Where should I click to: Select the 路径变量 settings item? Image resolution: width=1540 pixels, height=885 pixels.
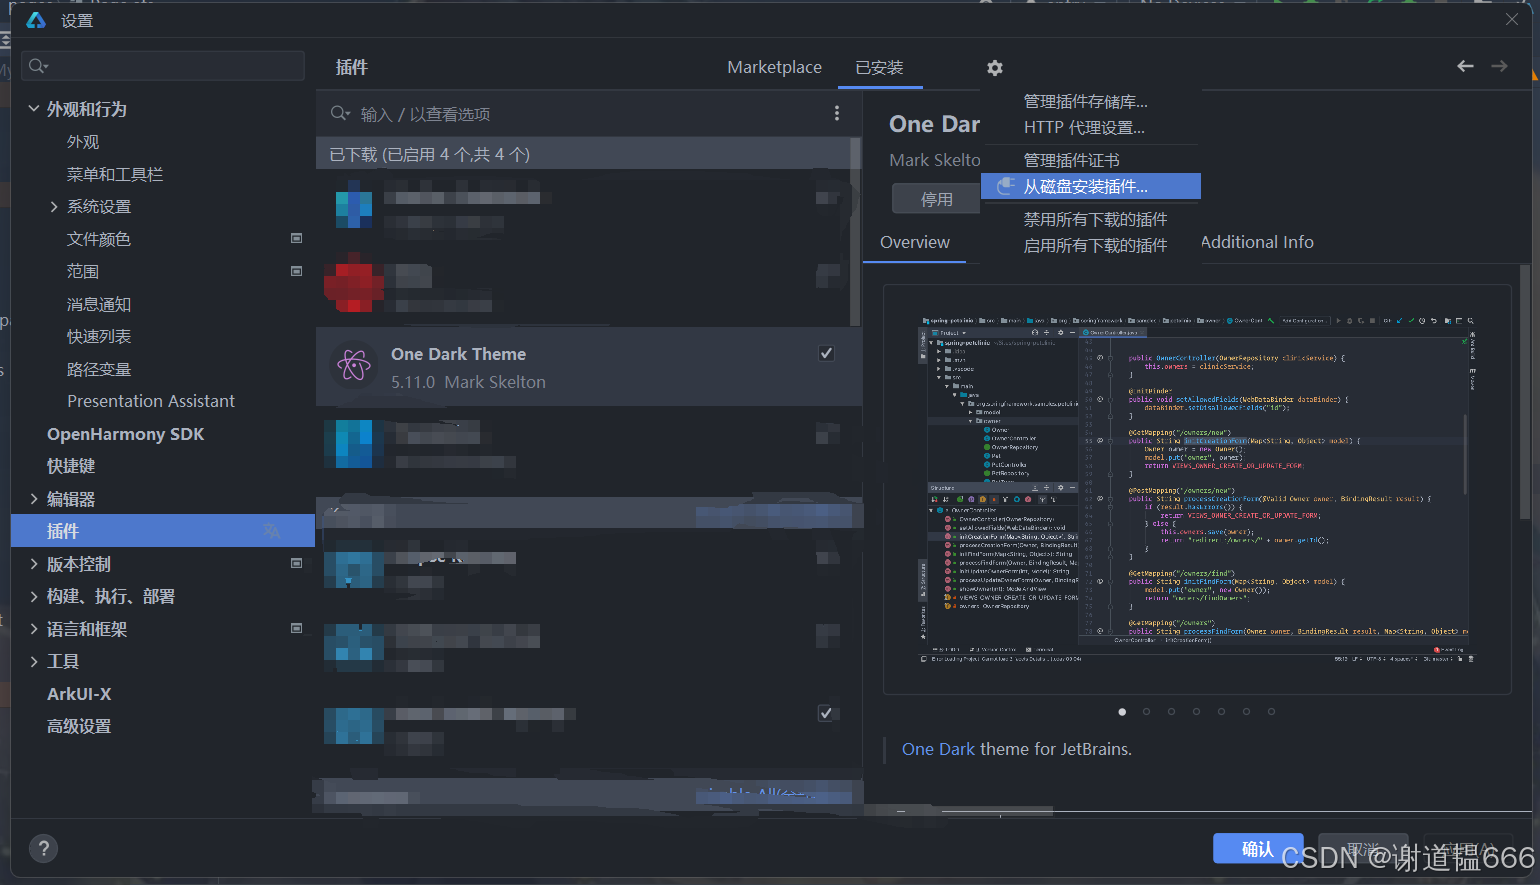(98, 369)
